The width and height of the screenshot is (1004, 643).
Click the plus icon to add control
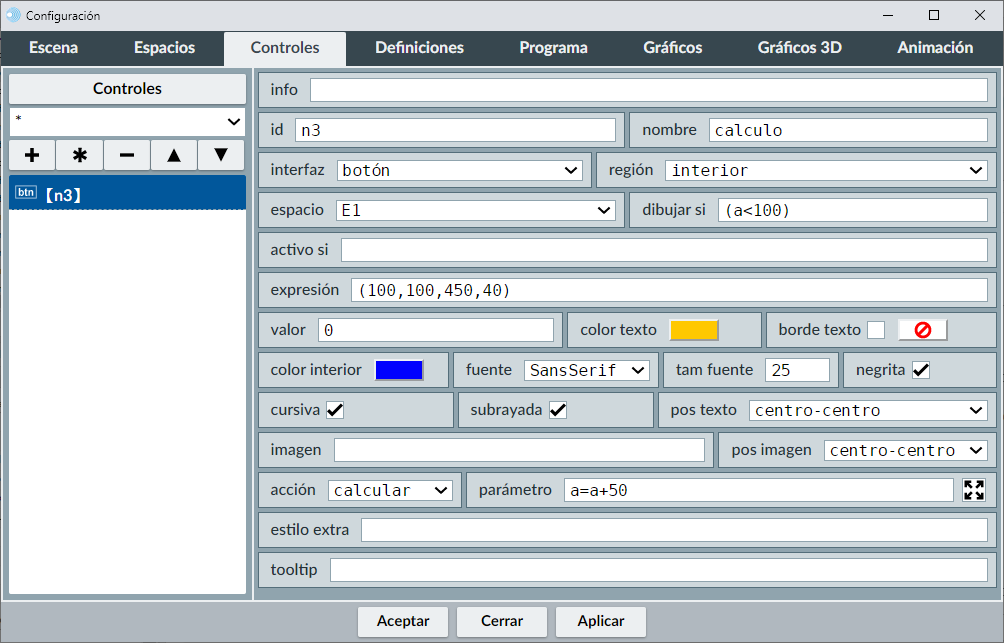click(x=32, y=155)
